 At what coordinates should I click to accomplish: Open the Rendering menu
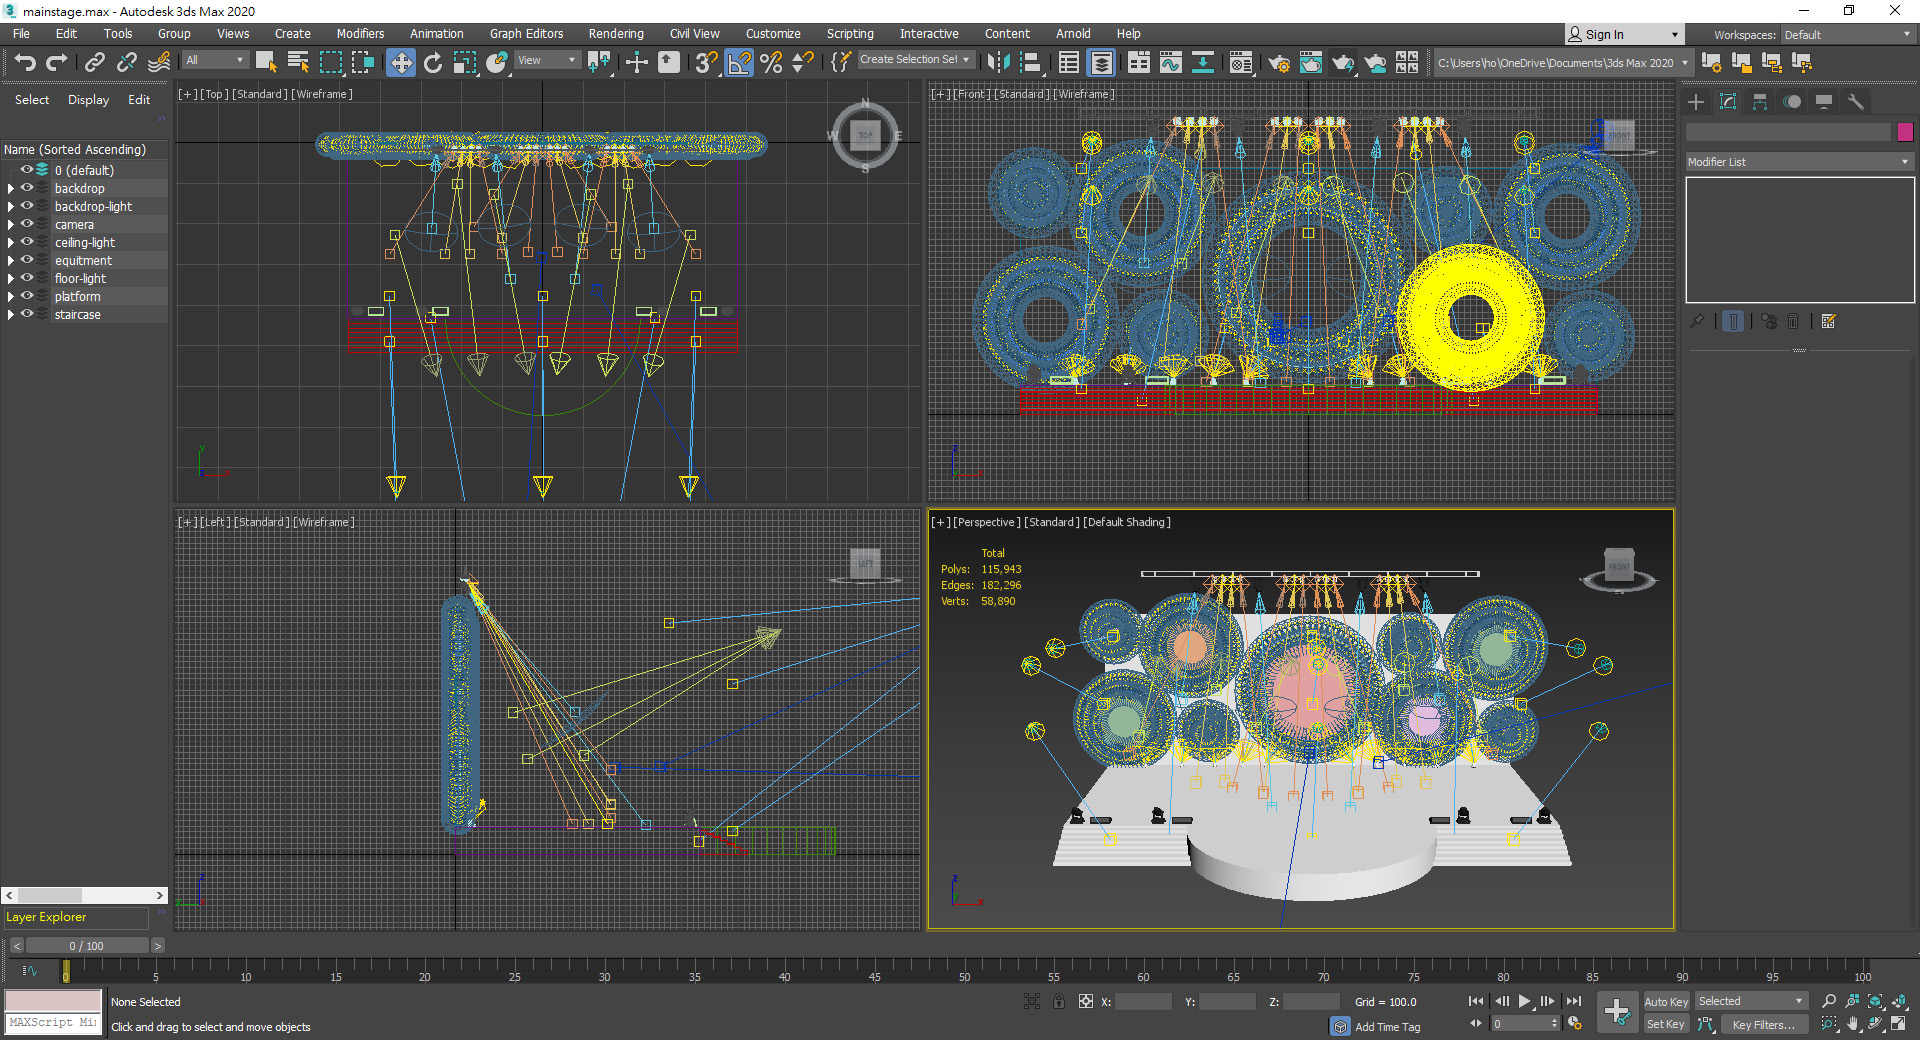point(615,34)
